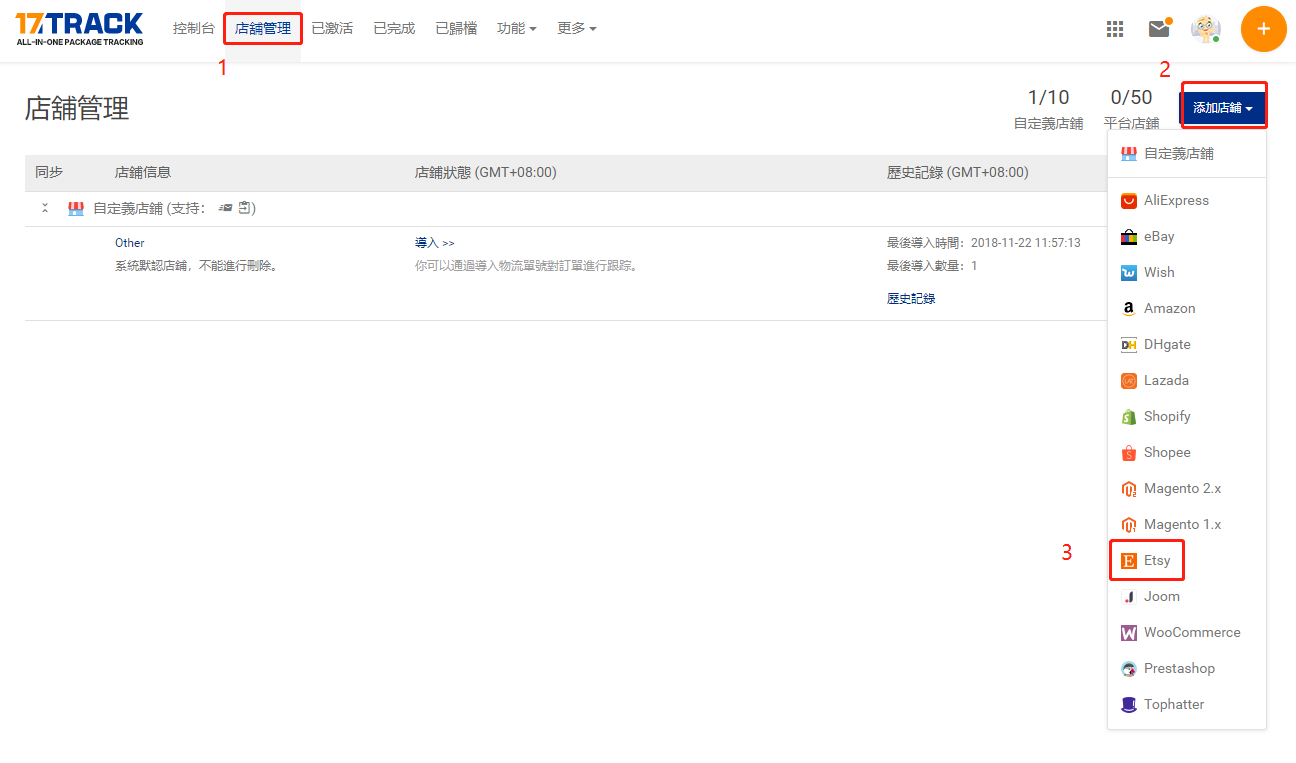1296x763 pixels.
Task: Click 歷史記錄 (GMT+08:00) column header
Action: (x=958, y=172)
